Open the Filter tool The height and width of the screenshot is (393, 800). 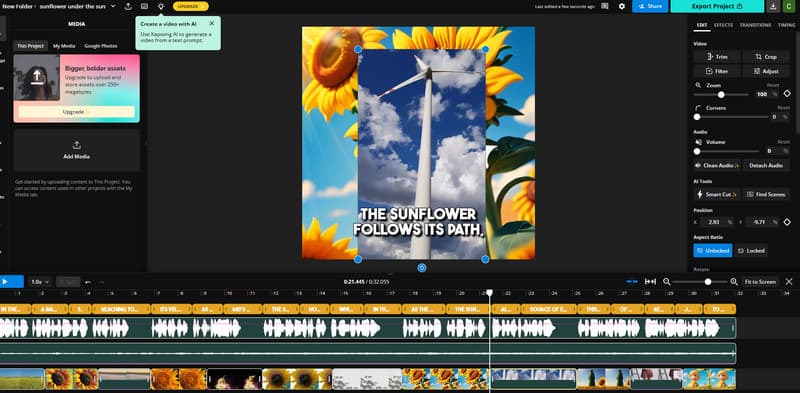click(x=717, y=71)
